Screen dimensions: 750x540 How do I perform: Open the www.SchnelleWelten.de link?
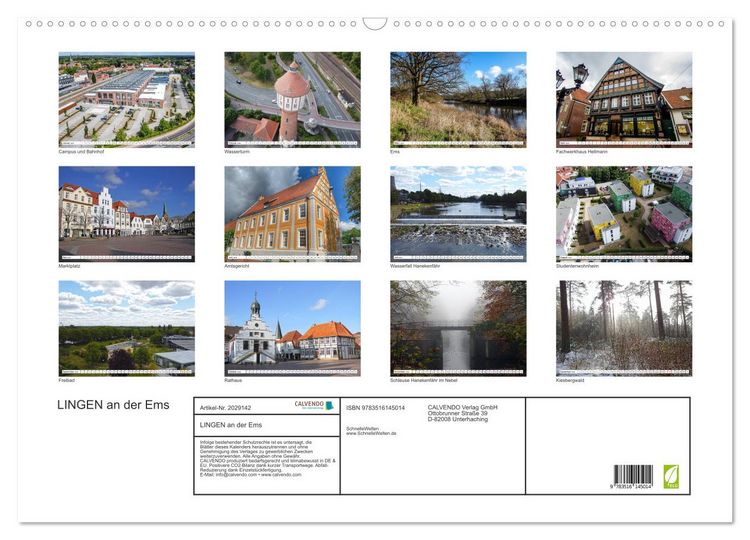click(x=371, y=433)
